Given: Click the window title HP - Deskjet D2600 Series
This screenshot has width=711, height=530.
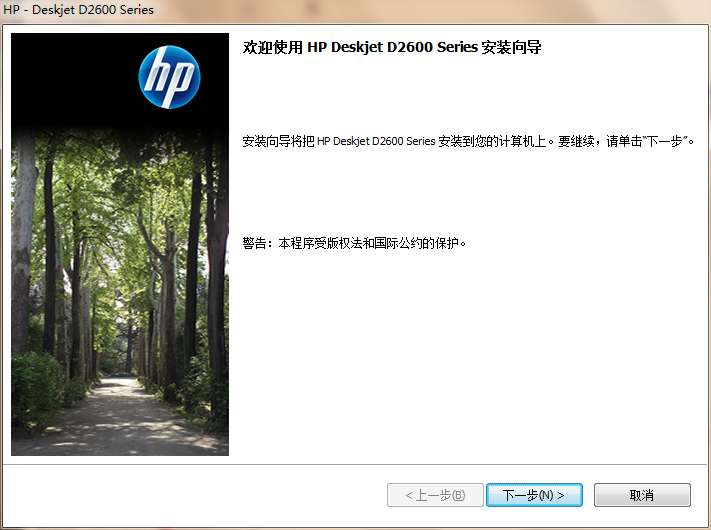Looking at the screenshot, I should pyautogui.click(x=78, y=10).
